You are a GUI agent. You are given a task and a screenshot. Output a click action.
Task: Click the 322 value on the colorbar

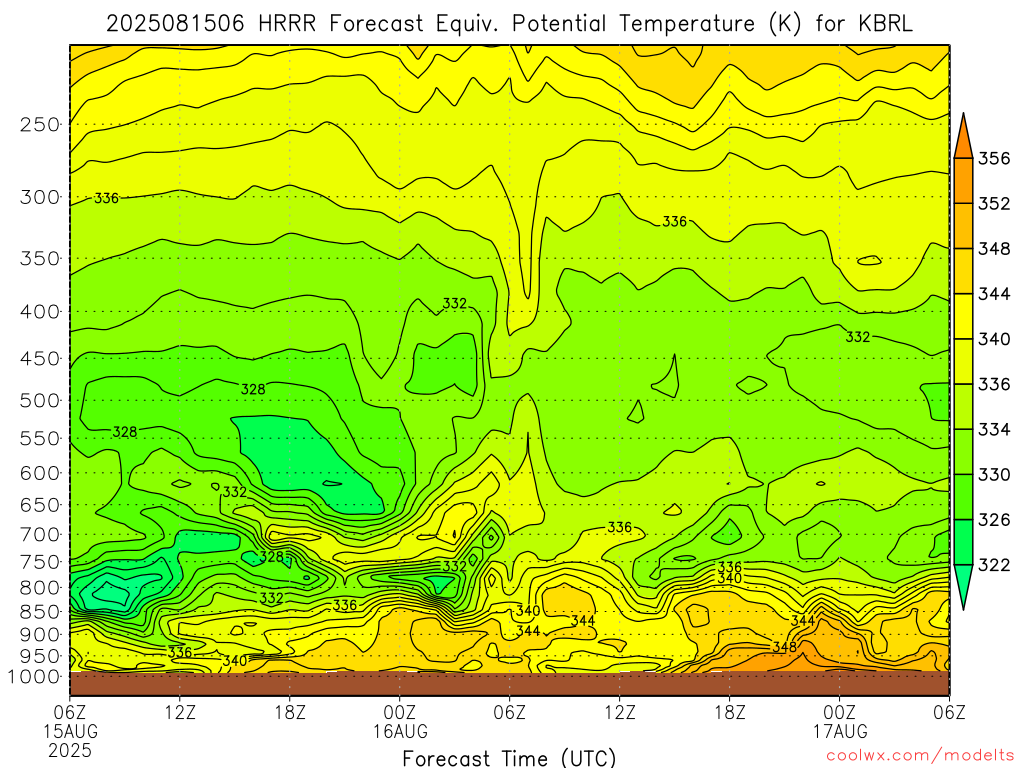[x=994, y=565]
